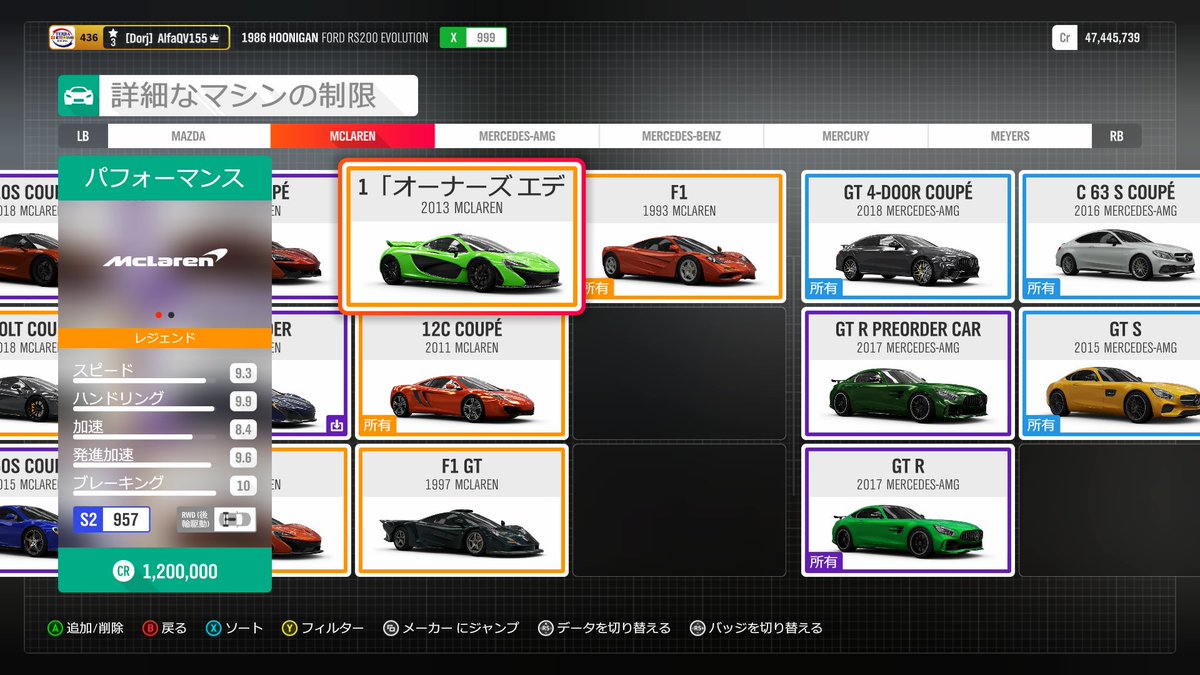Select the GT R Preorder Car card
1200x675 pixels.
point(907,373)
